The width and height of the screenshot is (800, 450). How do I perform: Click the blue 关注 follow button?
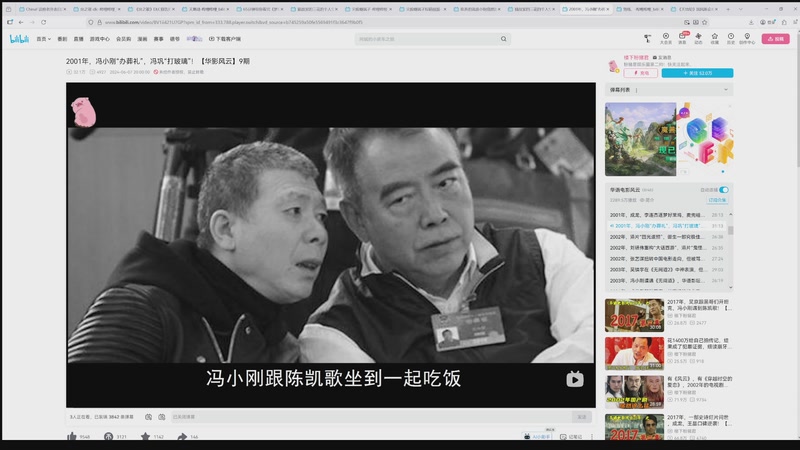pos(697,73)
